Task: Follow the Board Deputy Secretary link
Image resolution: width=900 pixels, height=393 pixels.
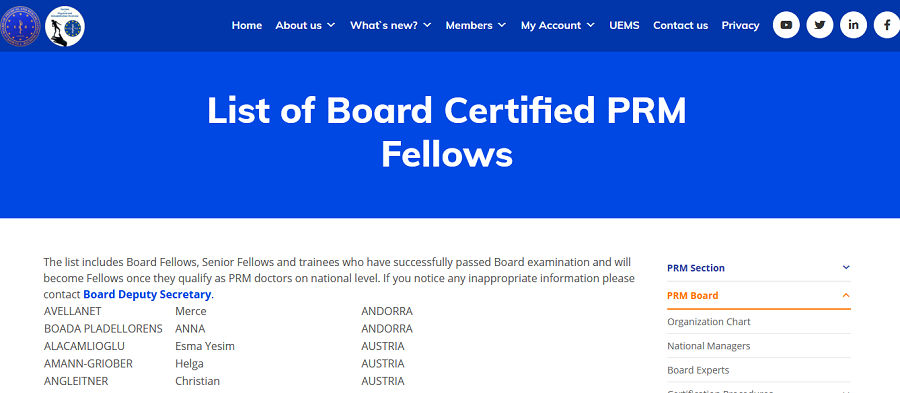Action: [x=147, y=294]
